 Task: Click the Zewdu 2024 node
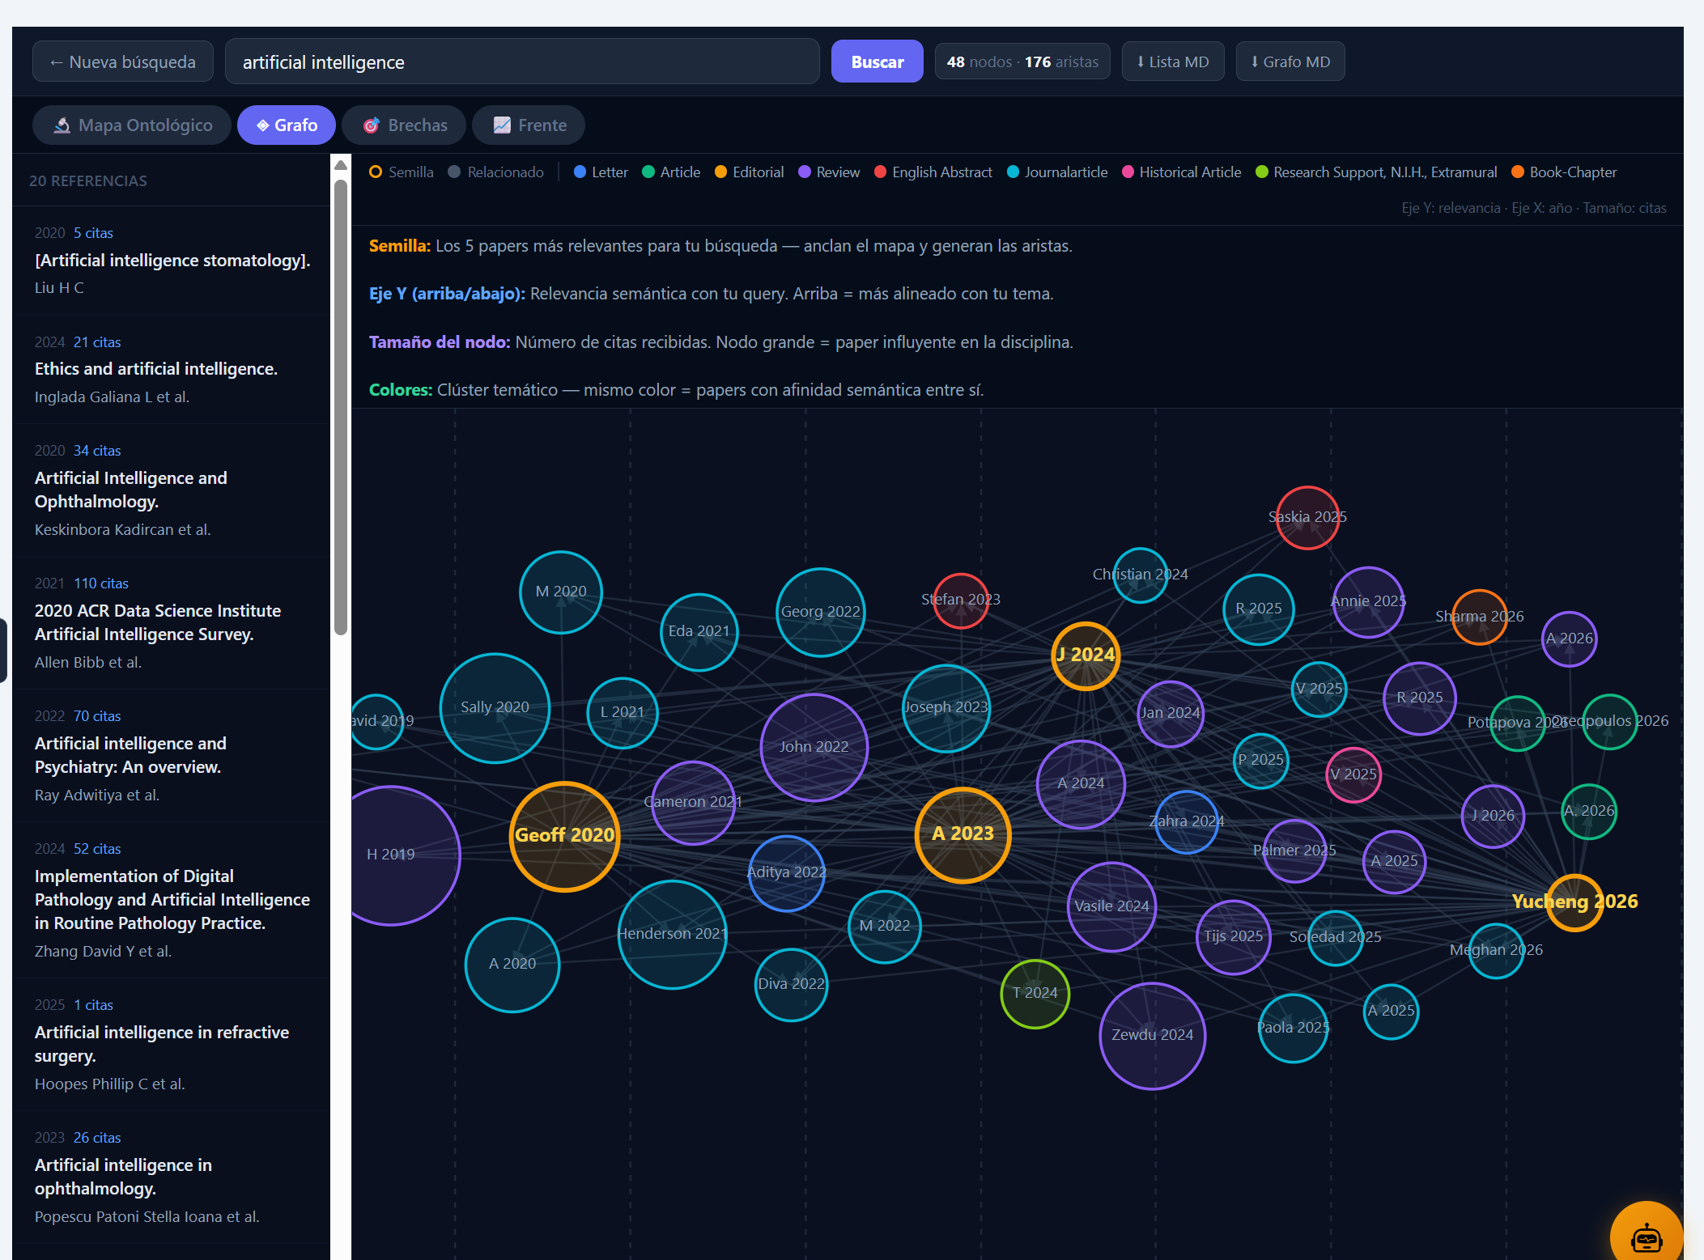[1152, 1036]
